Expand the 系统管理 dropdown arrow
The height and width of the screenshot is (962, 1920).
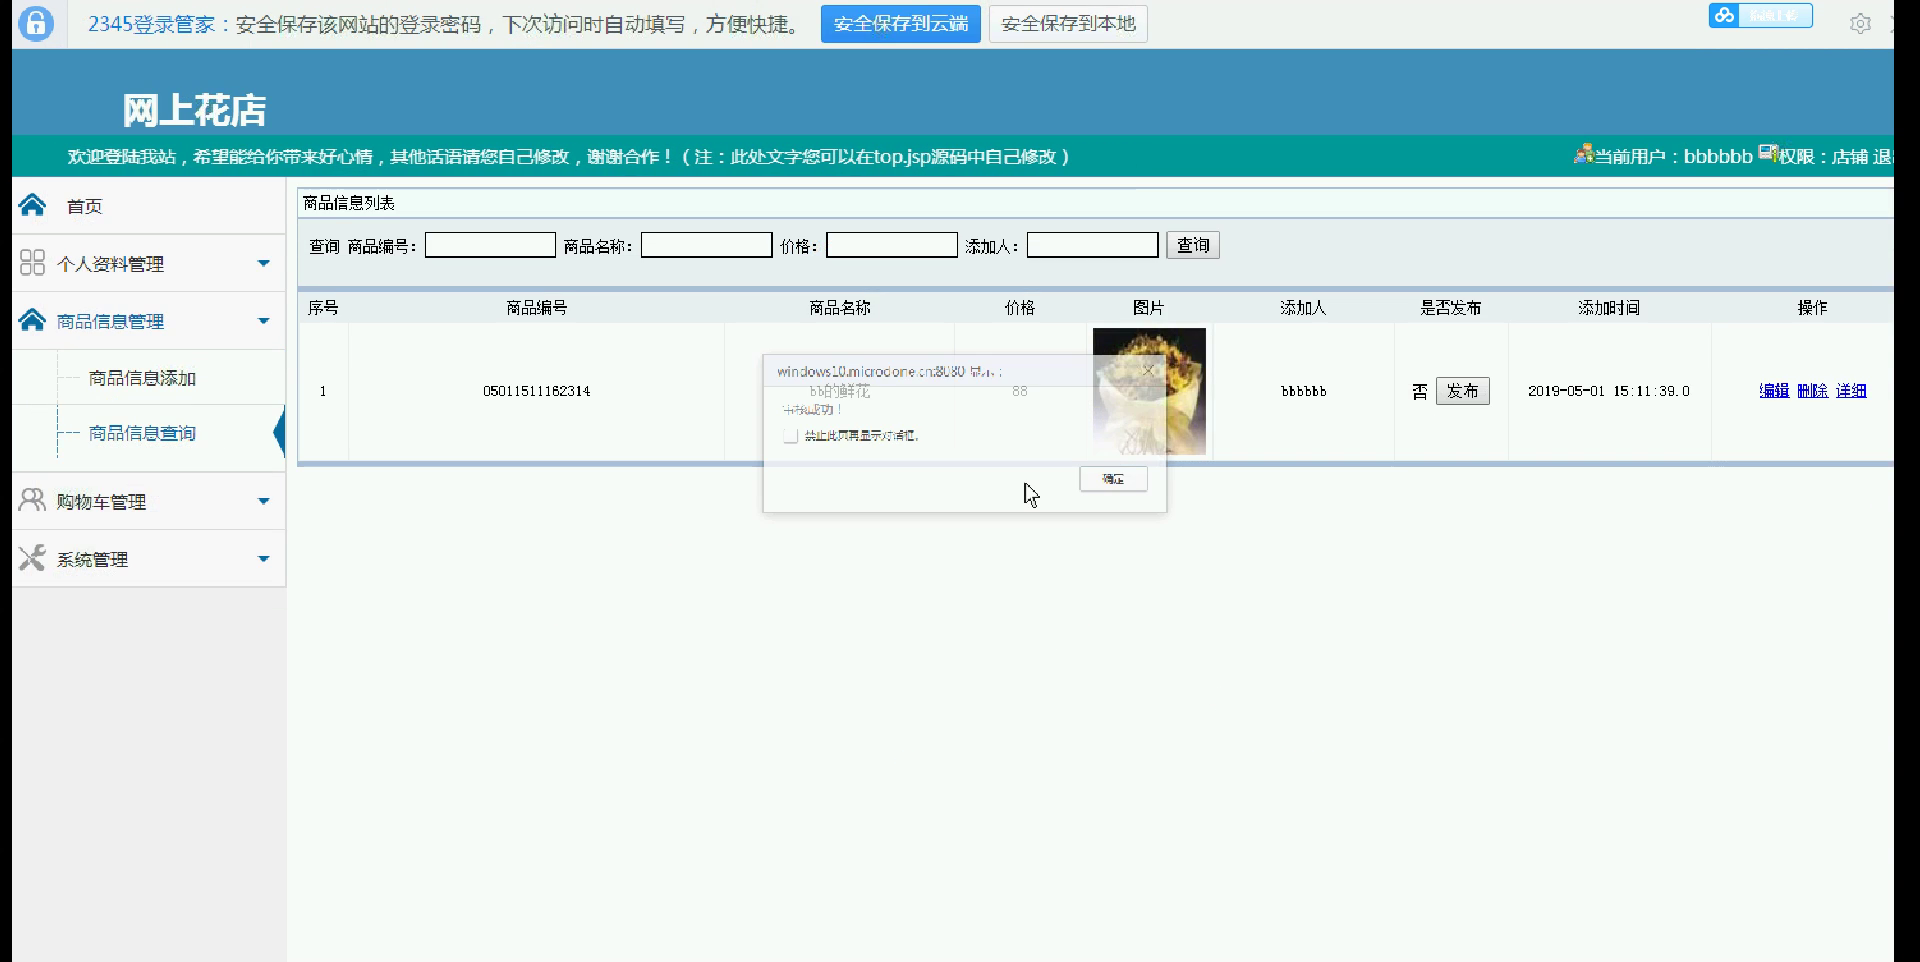coord(264,559)
